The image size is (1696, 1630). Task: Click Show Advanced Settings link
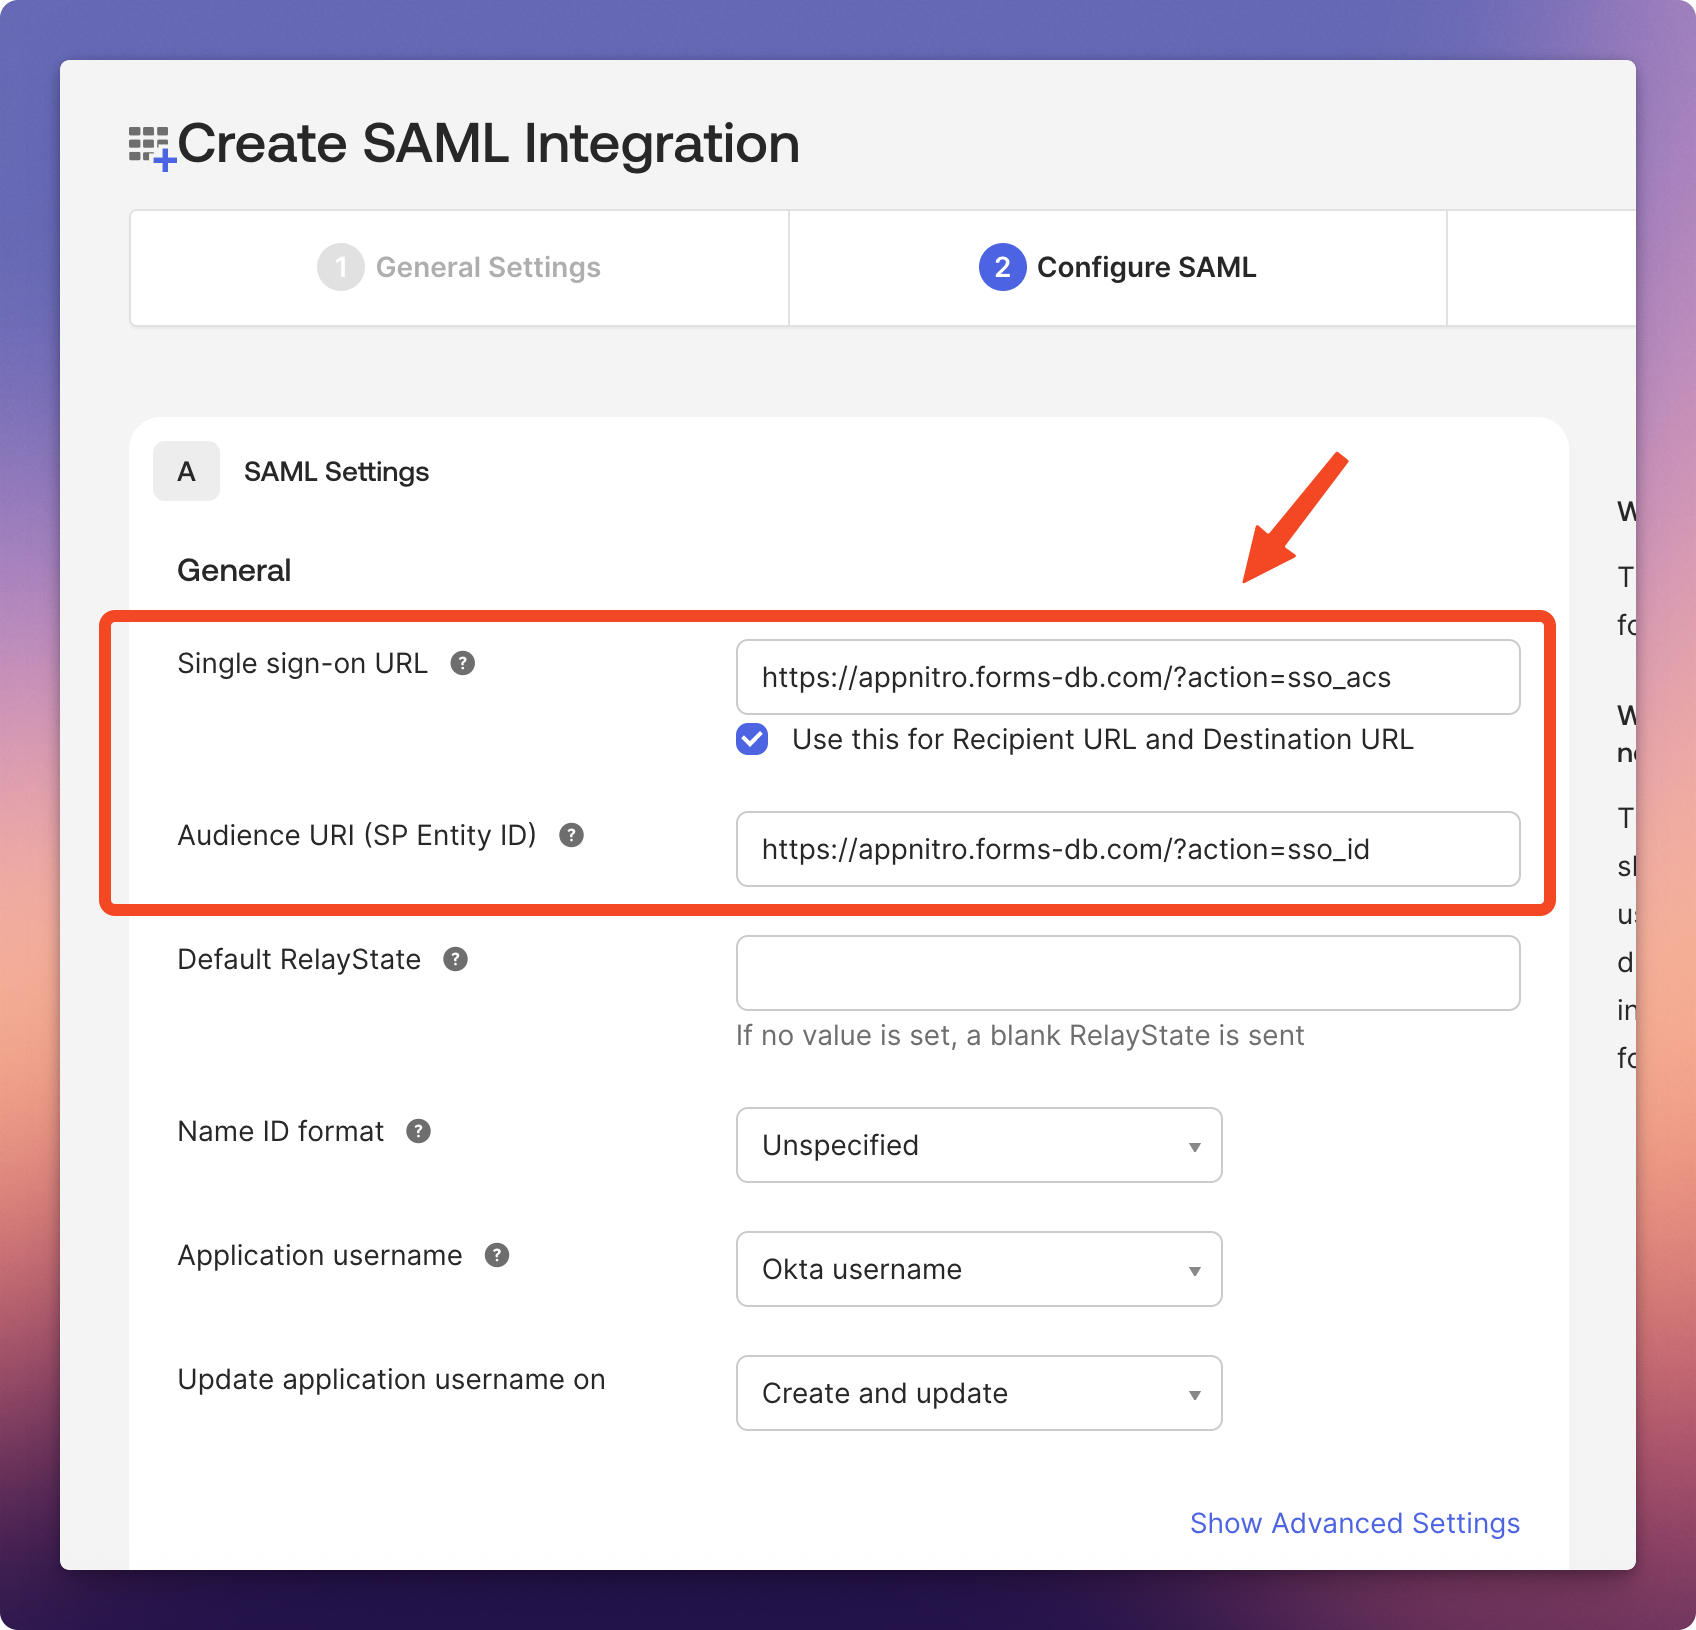click(1354, 1523)
